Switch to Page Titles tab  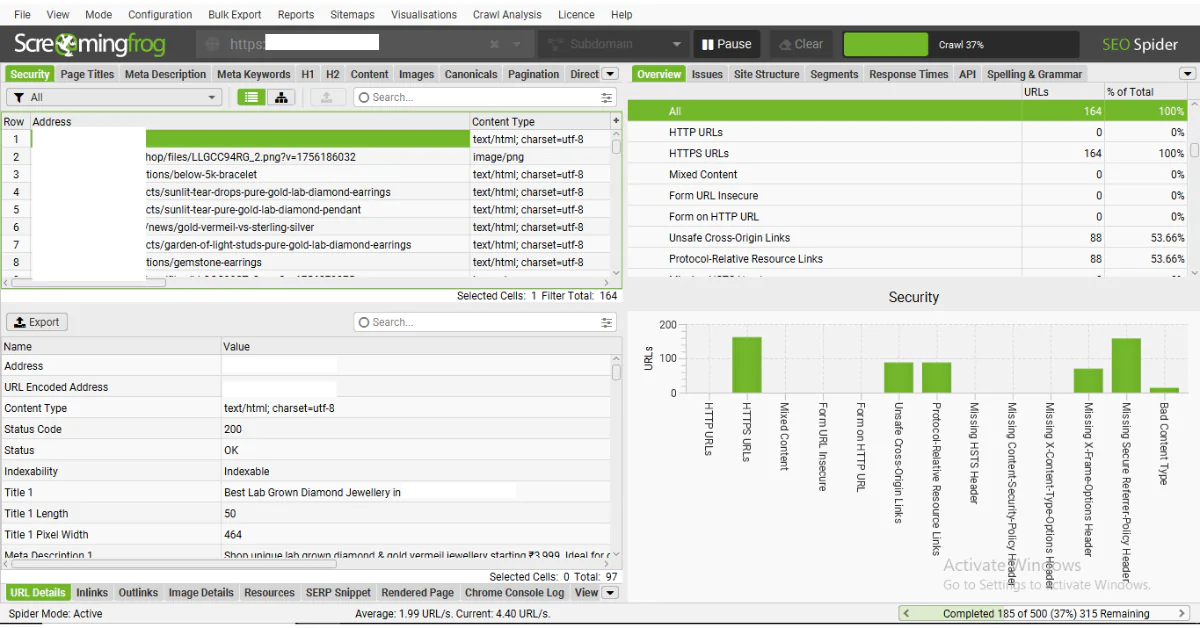(x=88, y=74)
